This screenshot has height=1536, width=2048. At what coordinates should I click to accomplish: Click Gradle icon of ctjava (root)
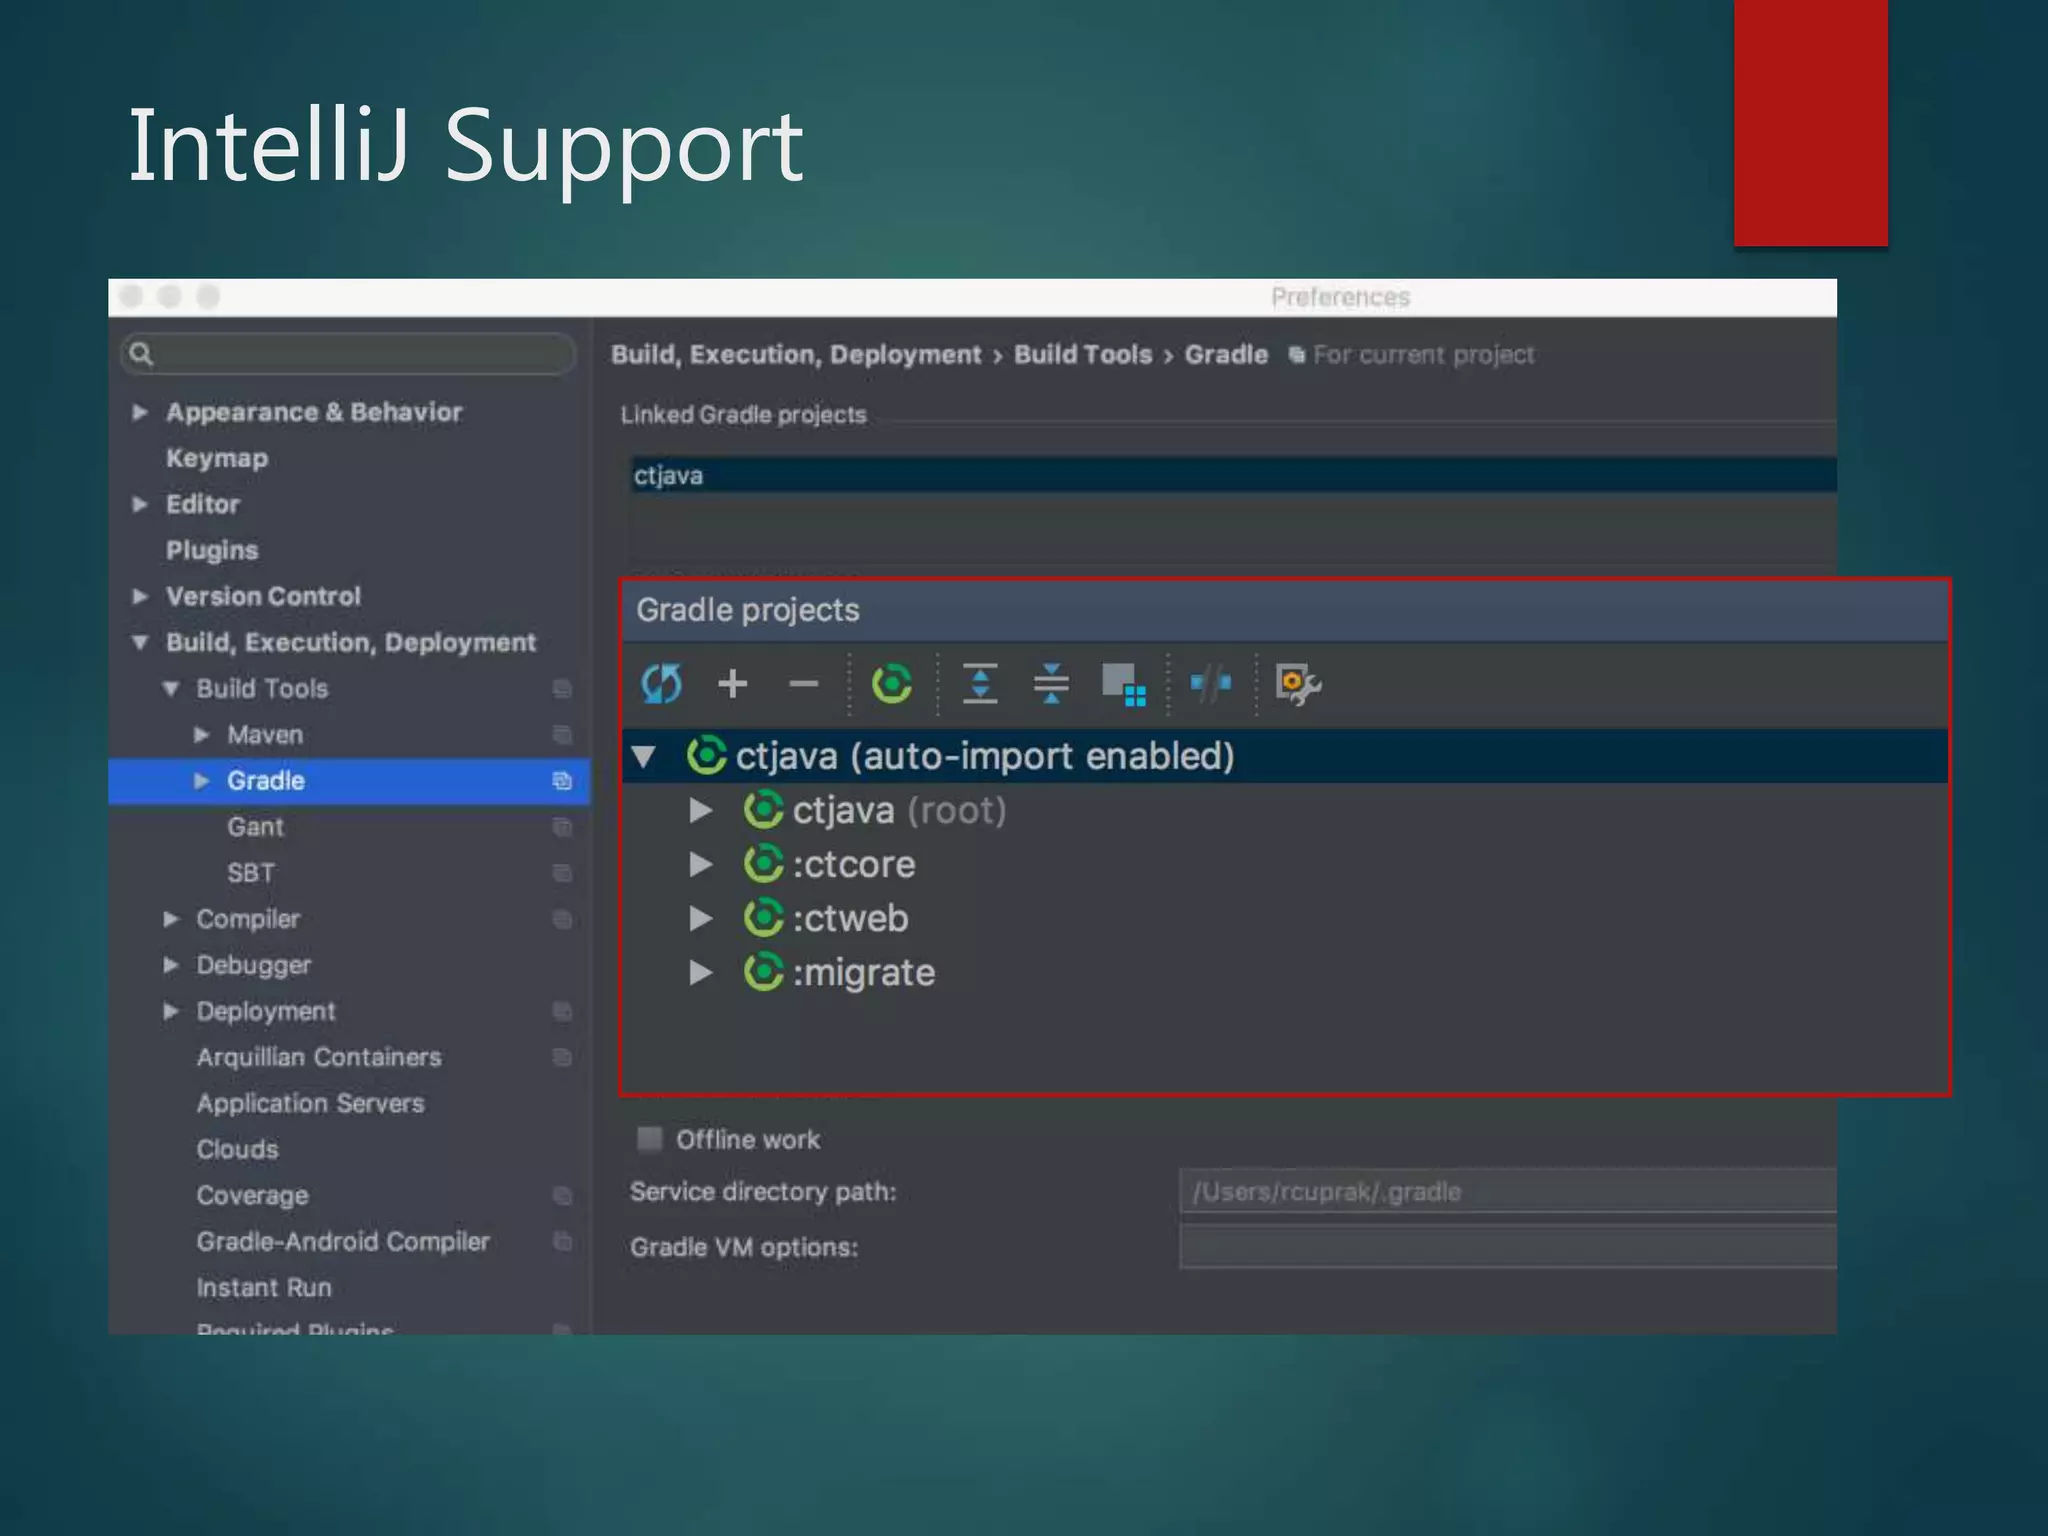[x=763, y=810]
